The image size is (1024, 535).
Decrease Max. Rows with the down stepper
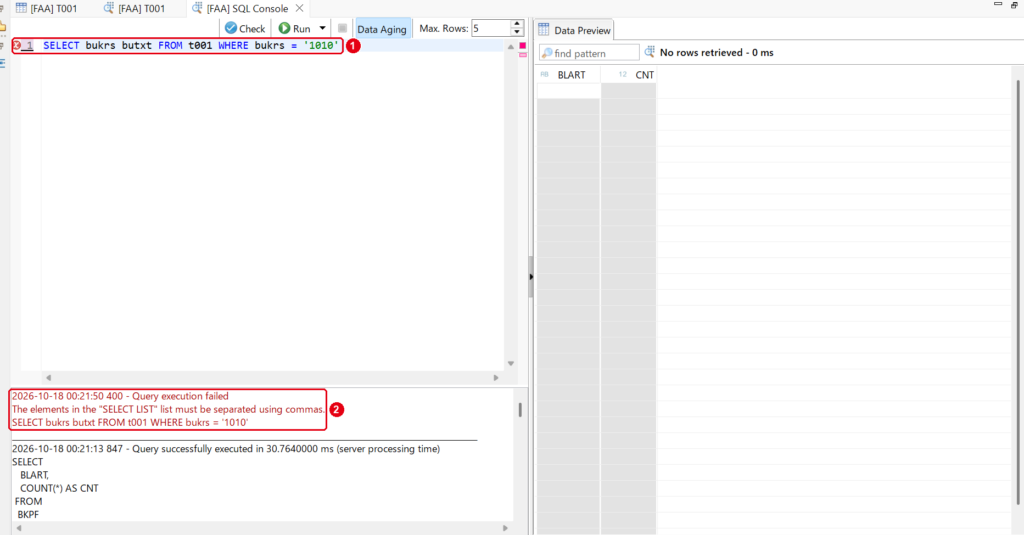517,32
